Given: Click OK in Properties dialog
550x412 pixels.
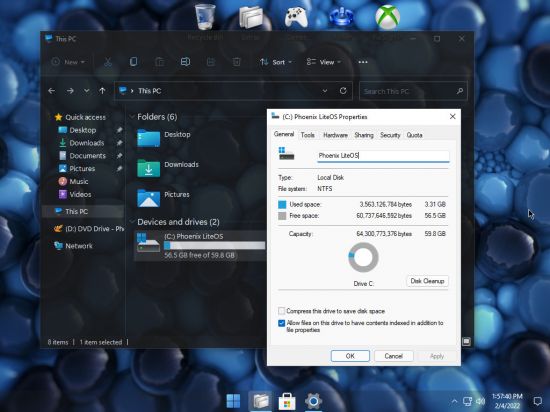Looking at the screenshot, I should pos(350,356).
